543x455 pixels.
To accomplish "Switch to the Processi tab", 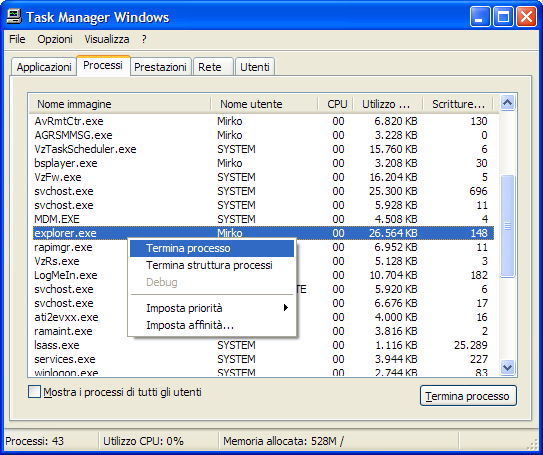I will click(x=103, y=65).
